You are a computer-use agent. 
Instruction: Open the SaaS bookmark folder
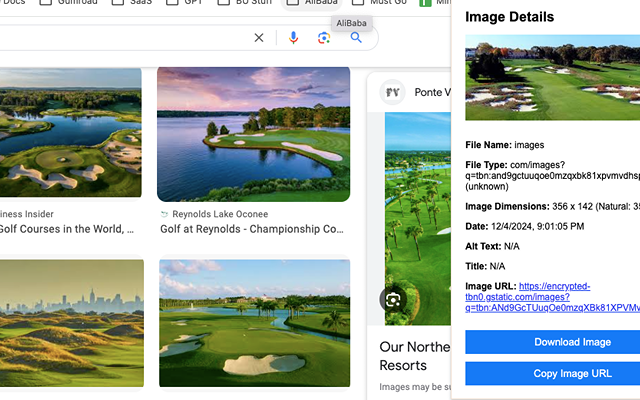(x=131, y=2)
